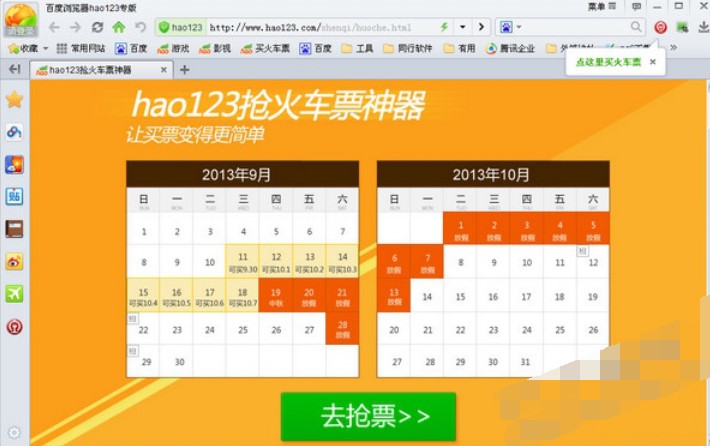Image resolution: width=710 pixels, height=446 pixels.
Task: Show more bookmarks with the chevron
Action: tap(673, 48)
